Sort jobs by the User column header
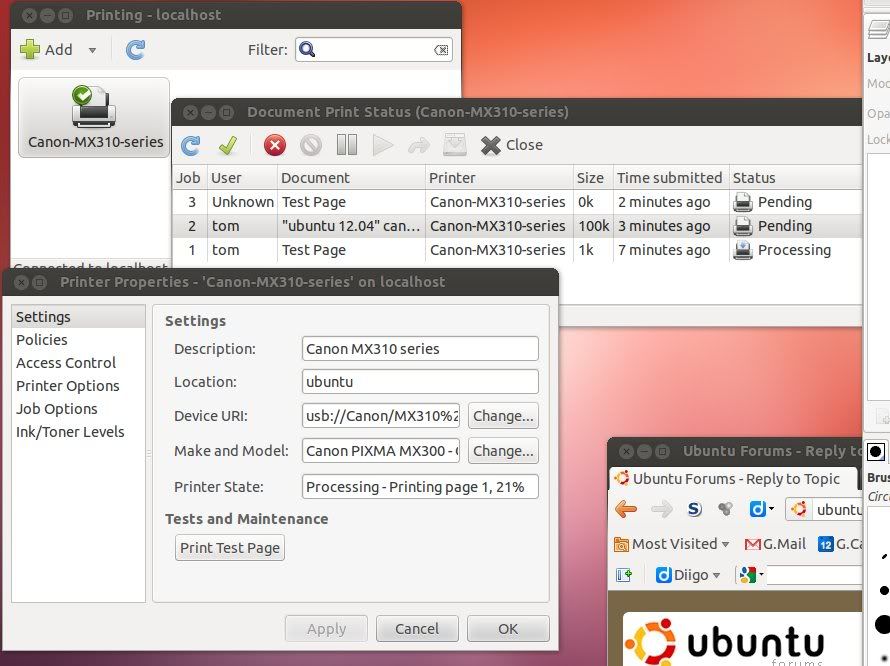 pyautogui.click(x=242, y=178)
